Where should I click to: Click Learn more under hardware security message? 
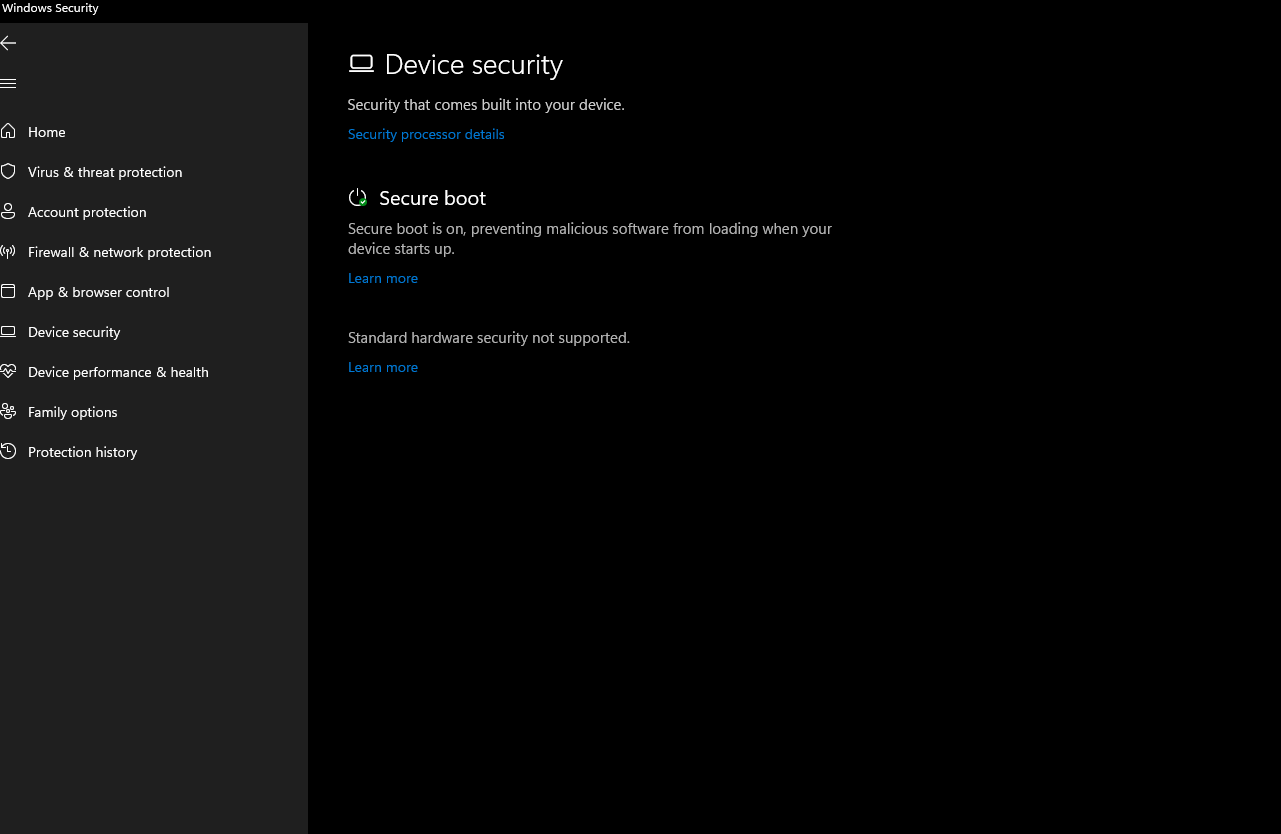(383, 367)
